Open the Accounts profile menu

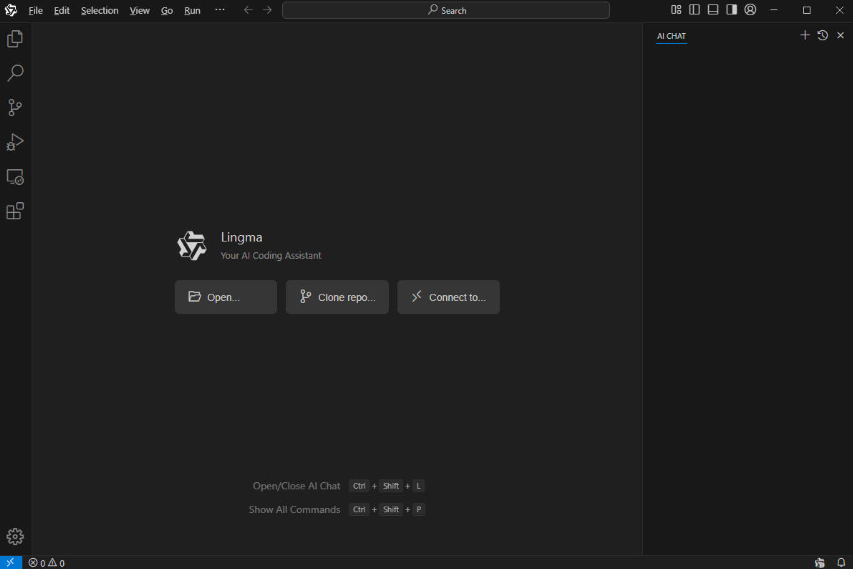[x=750, y=10]
